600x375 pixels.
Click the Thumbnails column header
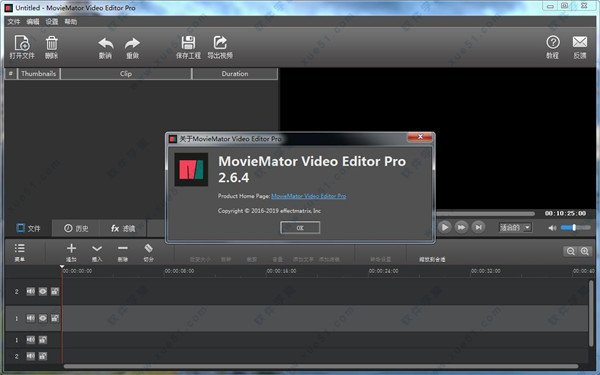[39, 73]
